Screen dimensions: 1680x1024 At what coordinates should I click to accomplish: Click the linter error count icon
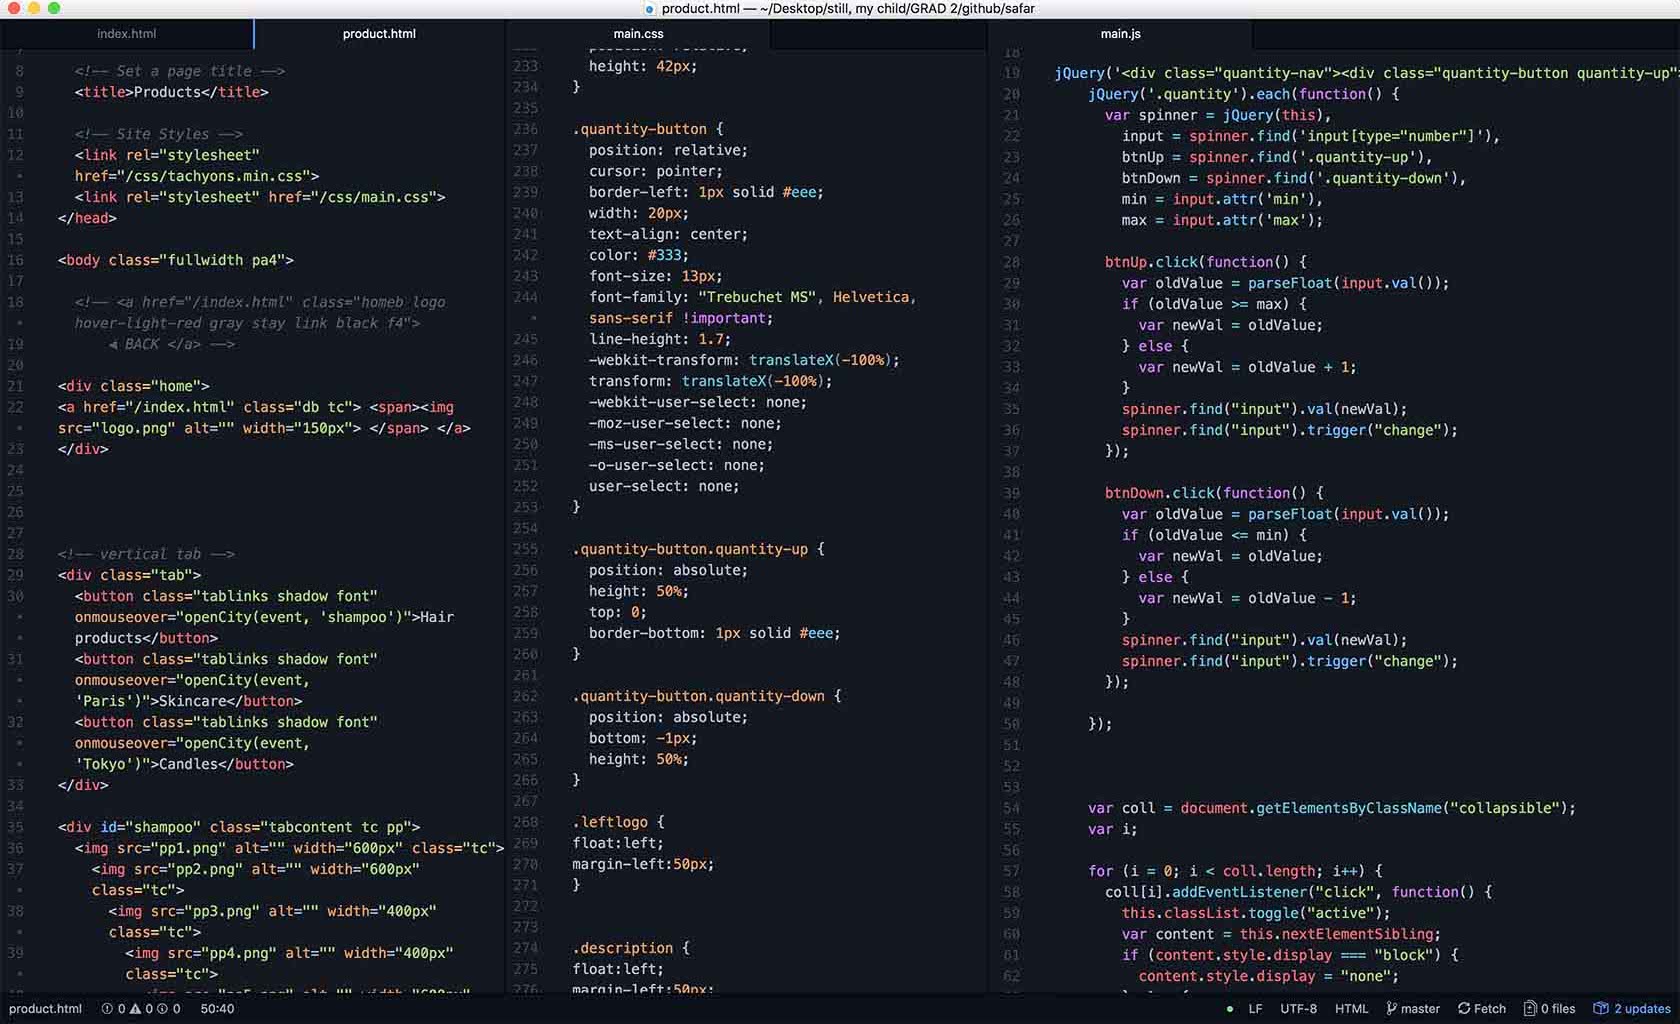(107, 1009)
